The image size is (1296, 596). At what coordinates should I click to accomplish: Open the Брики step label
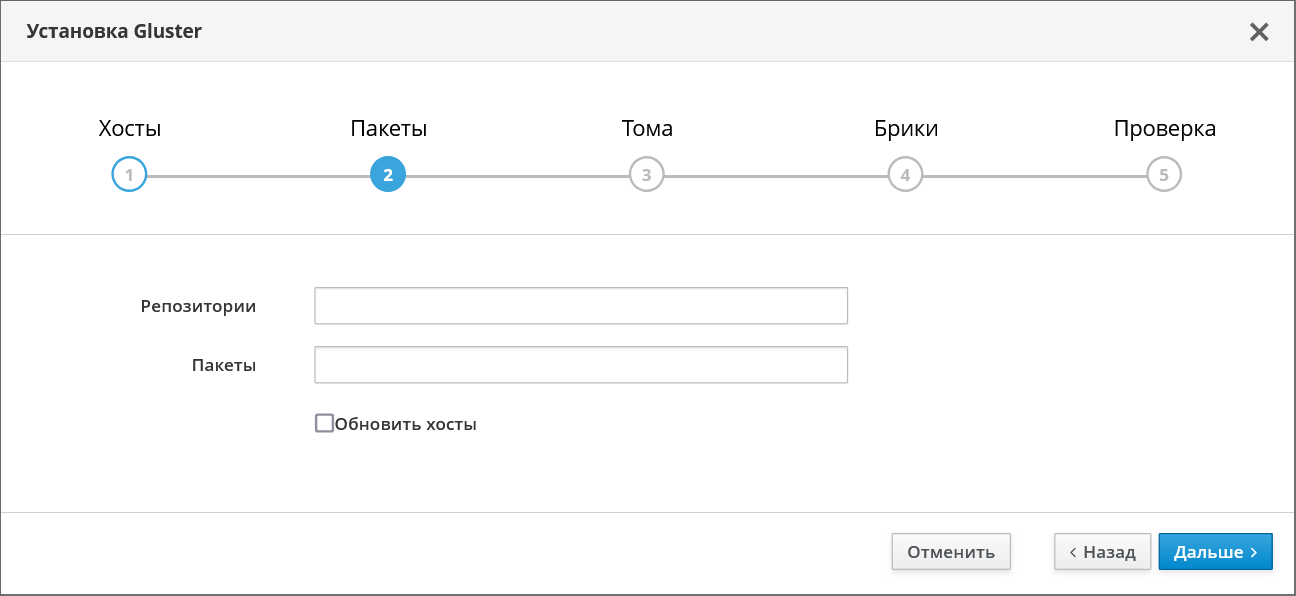coord(906,129)
